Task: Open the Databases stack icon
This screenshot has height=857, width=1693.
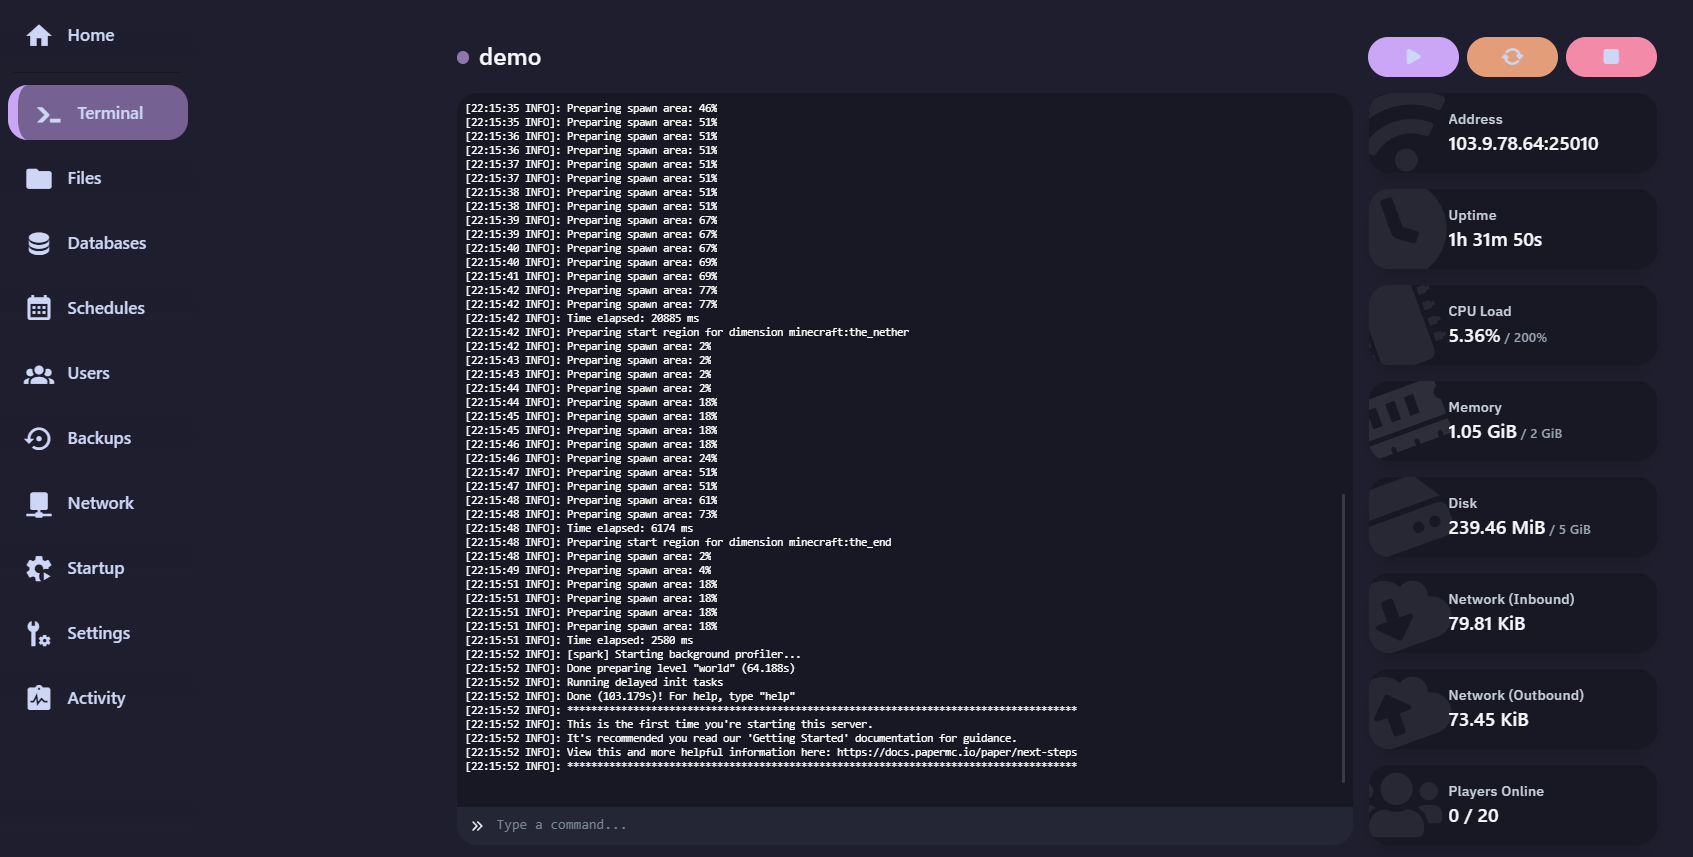Action: point(39,244)
